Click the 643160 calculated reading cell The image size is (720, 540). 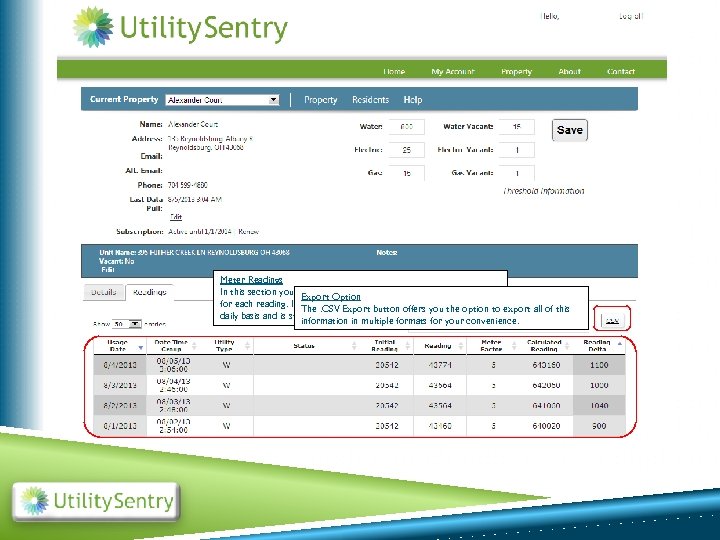tap(546, 365)
